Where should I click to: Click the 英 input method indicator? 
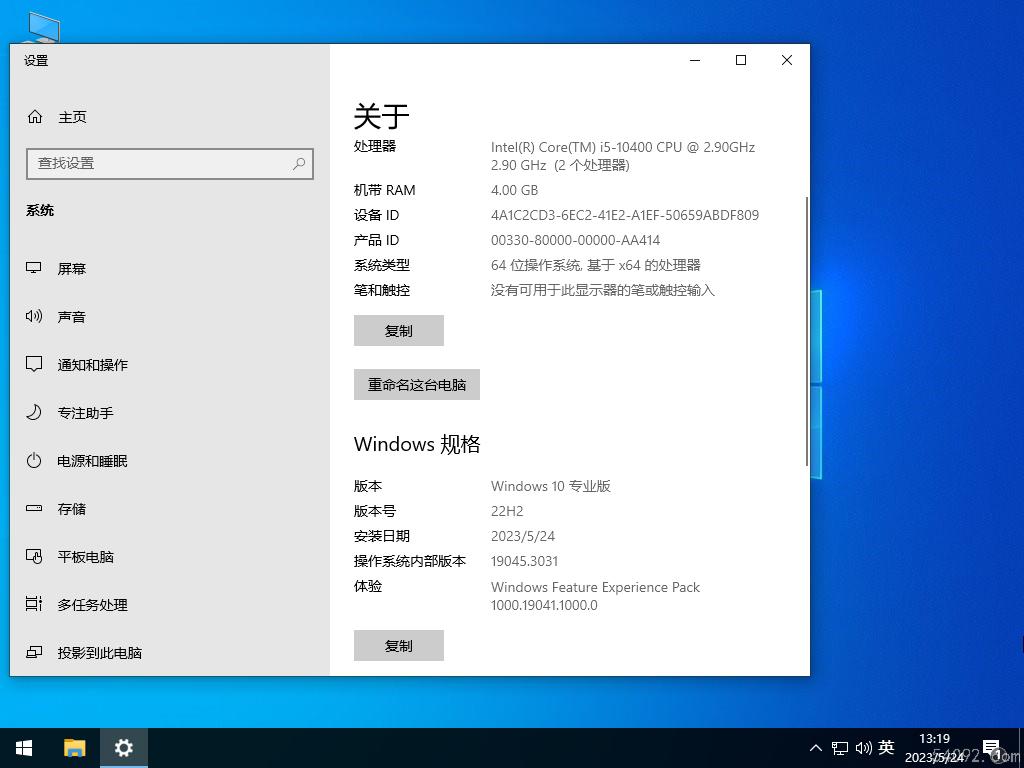click(886, 747)
